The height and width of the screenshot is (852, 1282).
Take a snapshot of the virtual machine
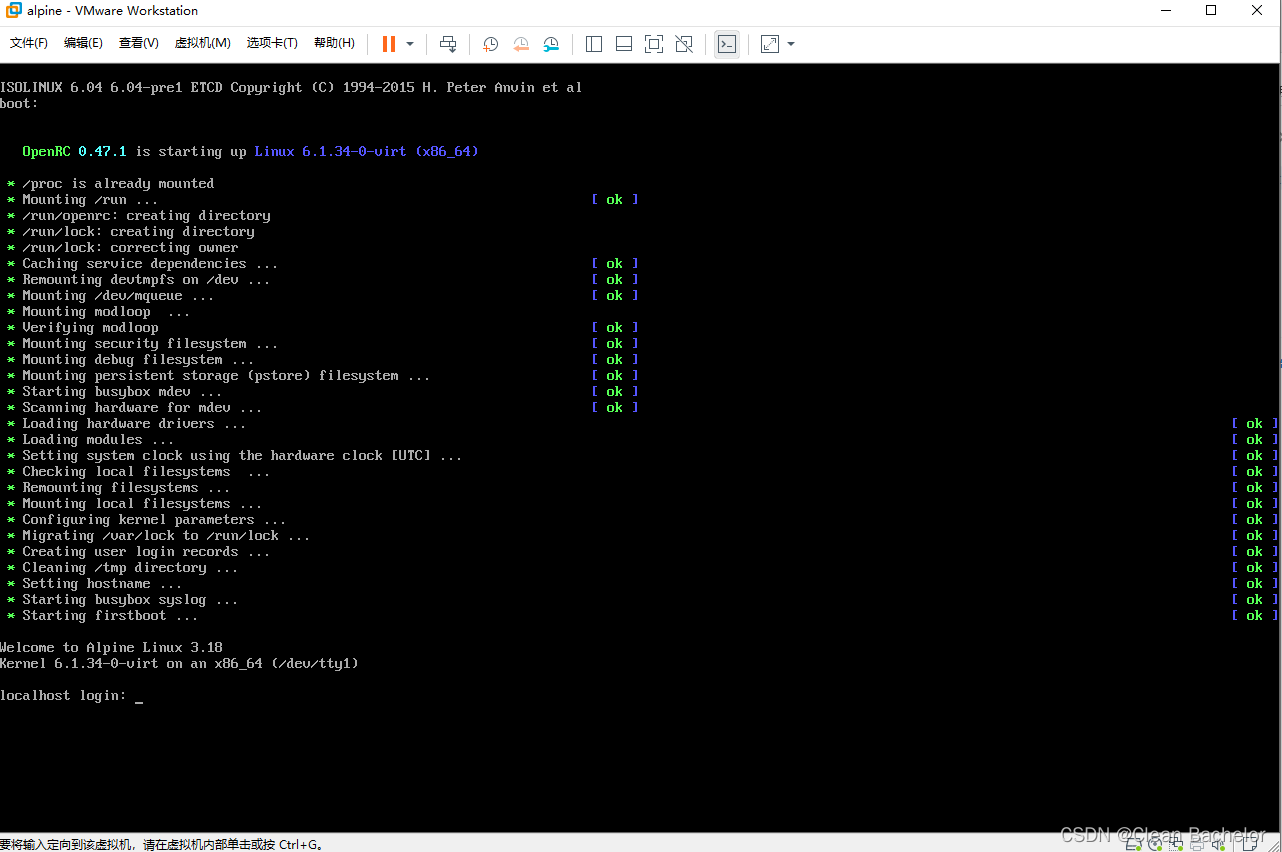coord(490,44)
